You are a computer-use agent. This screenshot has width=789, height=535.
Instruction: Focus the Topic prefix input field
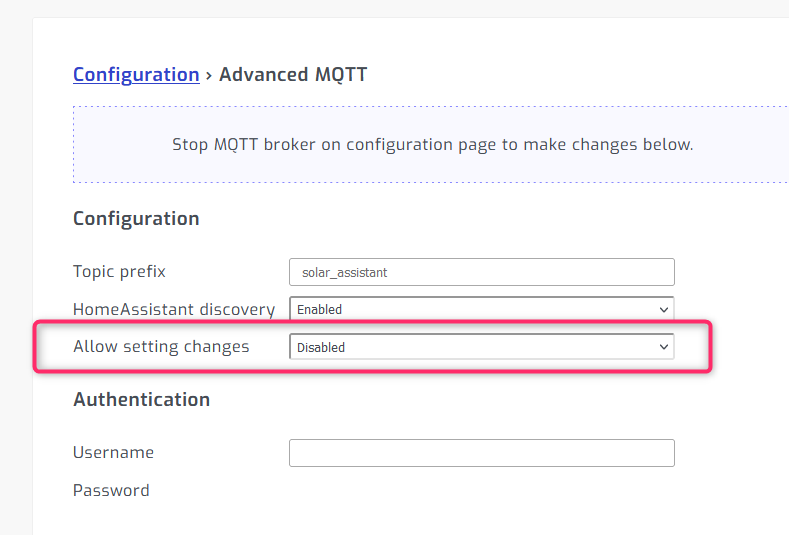(x=482, y=272)
